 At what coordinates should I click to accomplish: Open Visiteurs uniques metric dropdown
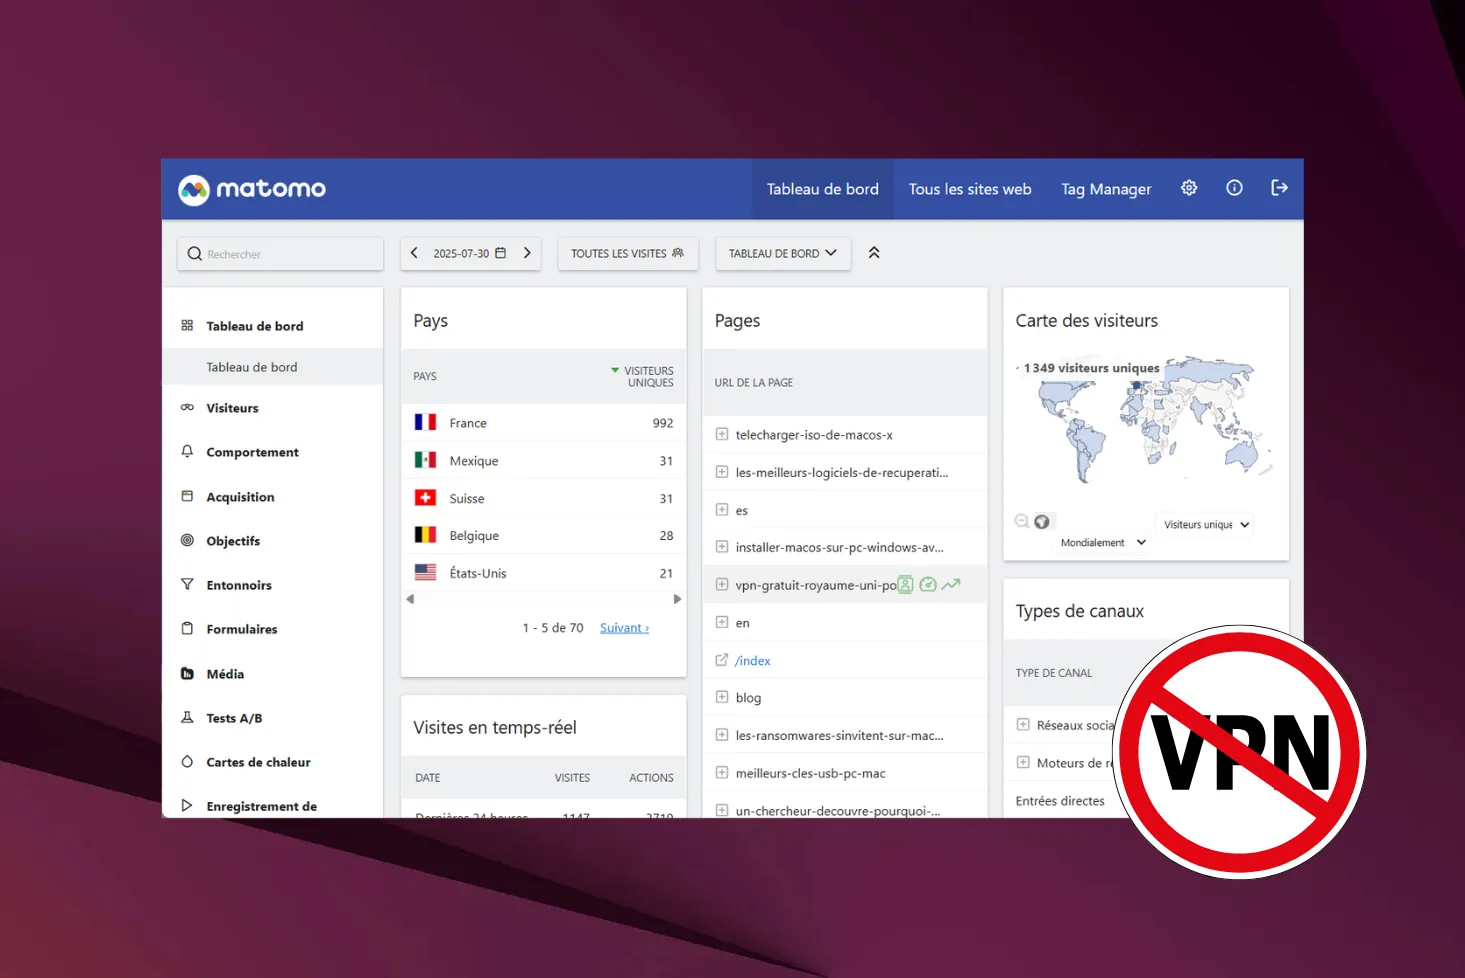coord(1206,524)
